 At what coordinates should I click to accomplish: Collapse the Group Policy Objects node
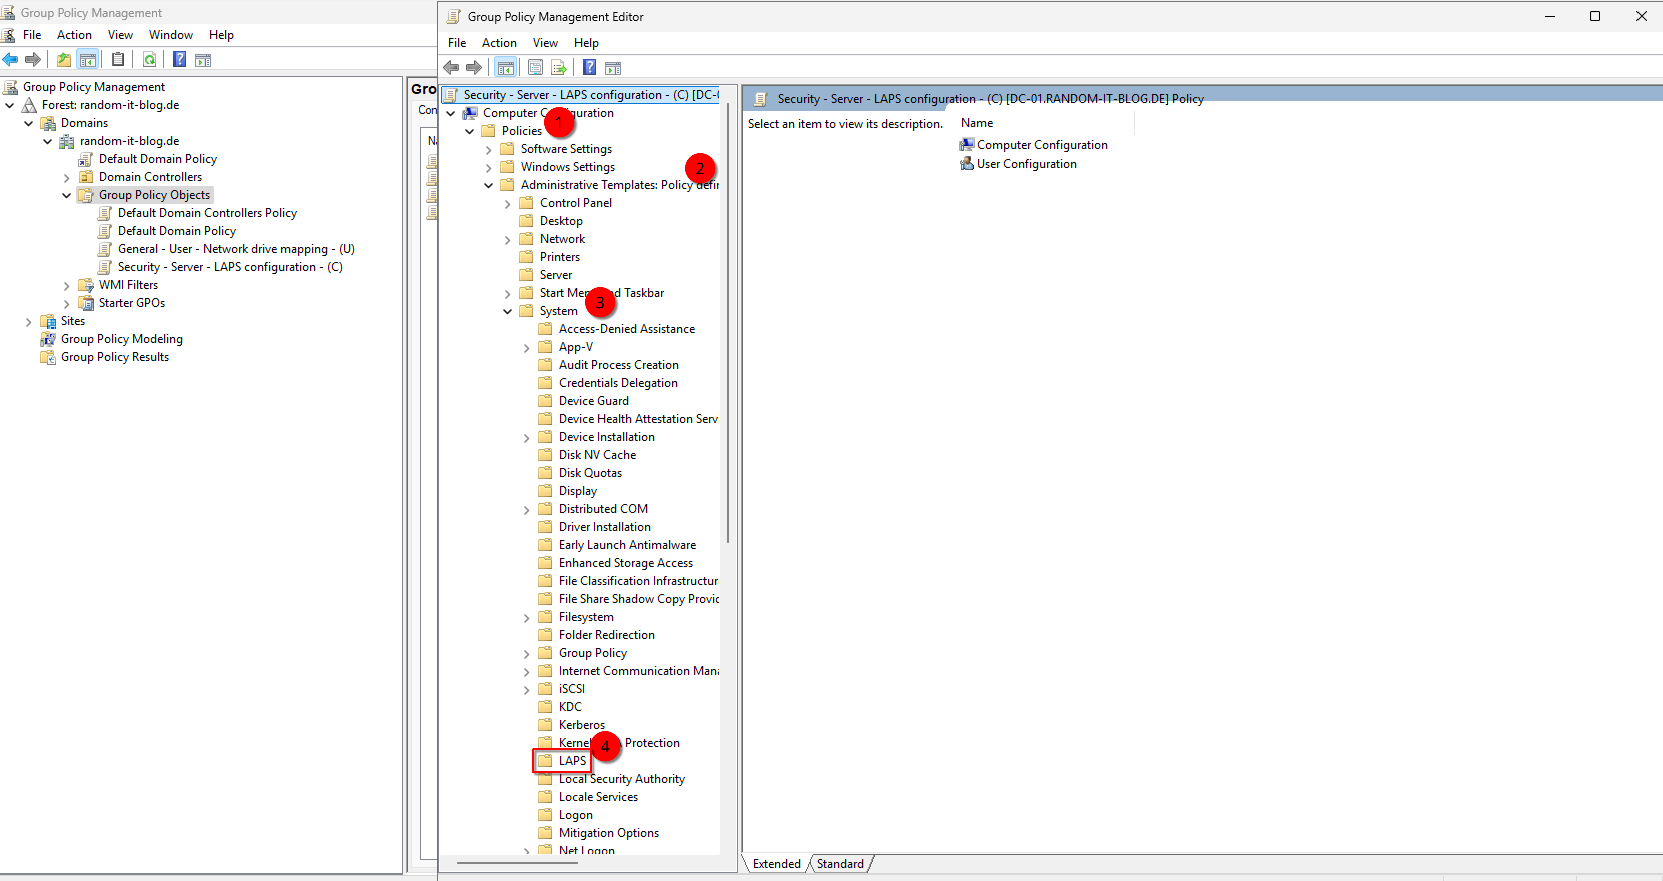(x=67, y=195)
